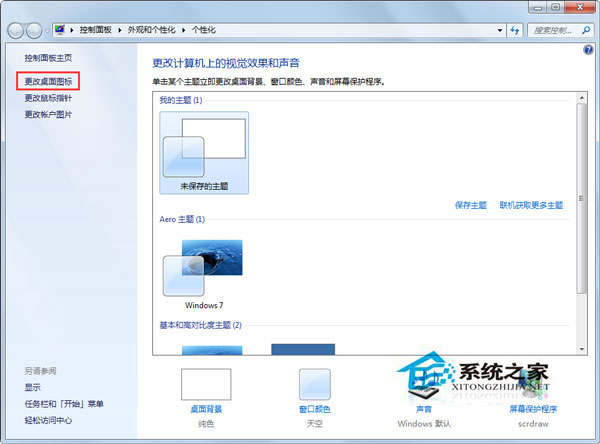Click the Back navigation arrow button
Viewport: 600px width, 444px height.
coord(15,32)
